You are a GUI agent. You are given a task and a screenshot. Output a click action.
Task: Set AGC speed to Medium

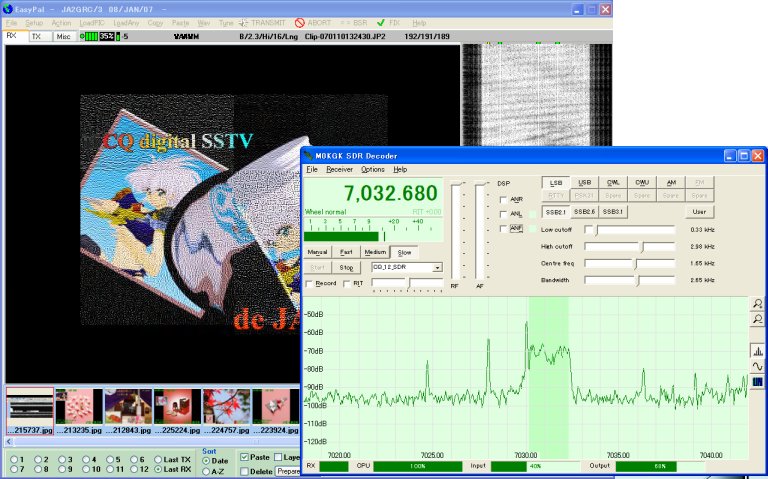coord(375,252)
